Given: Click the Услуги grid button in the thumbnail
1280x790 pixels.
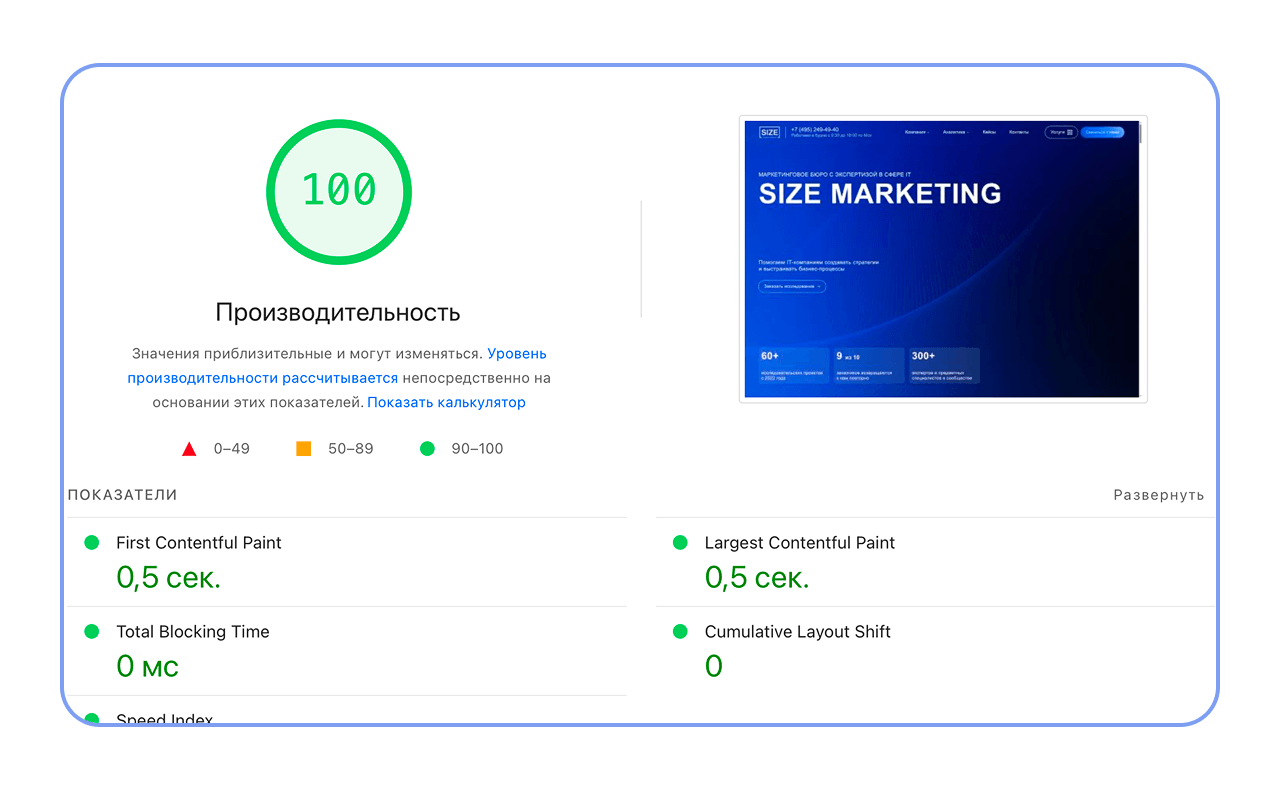Looking at the screenshot, I should tap(1061, 132).
